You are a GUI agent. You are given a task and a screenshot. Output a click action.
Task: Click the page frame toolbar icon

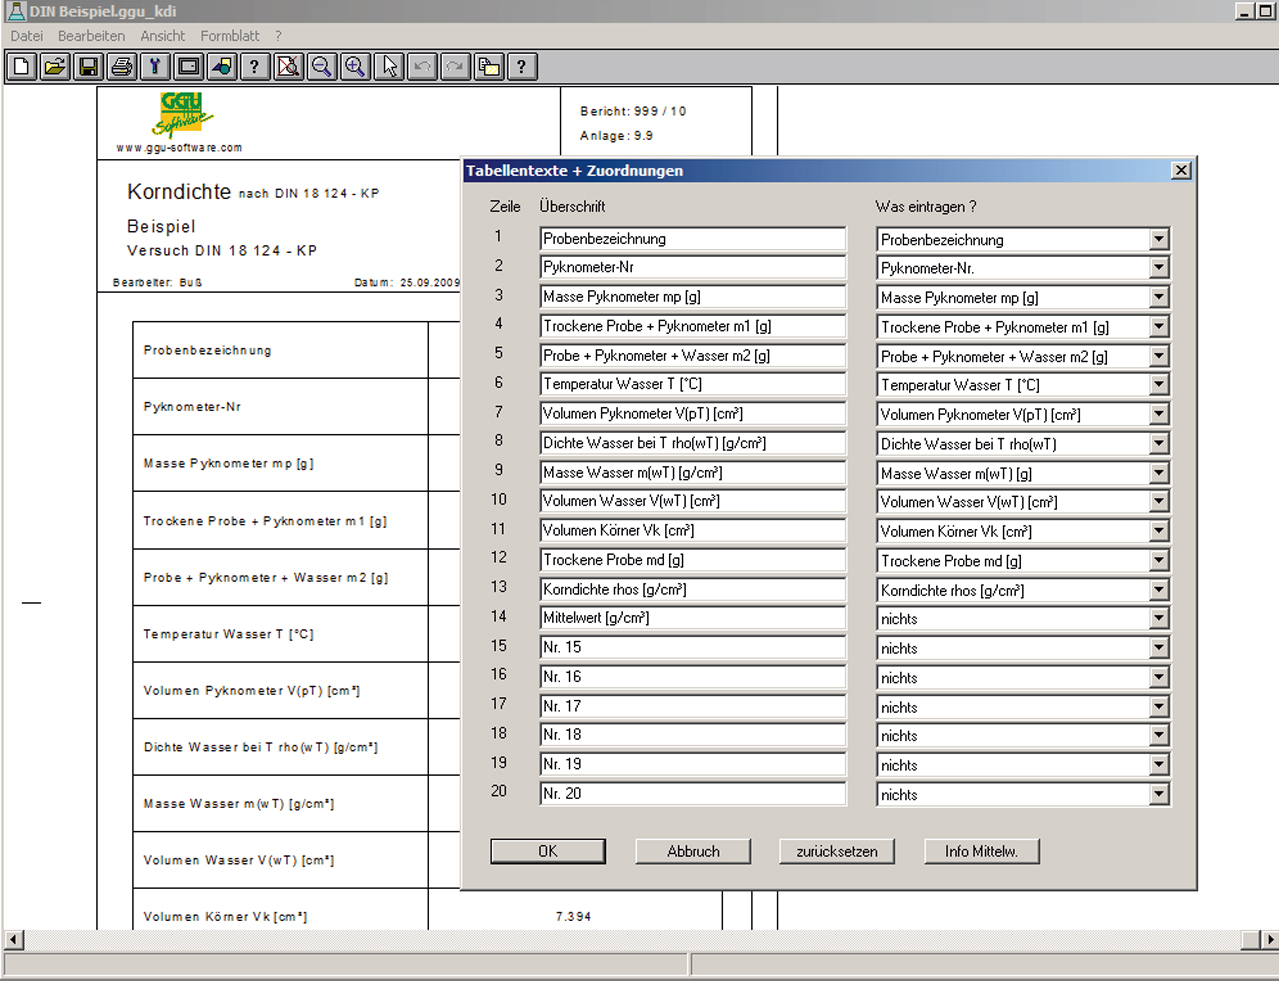188,67
